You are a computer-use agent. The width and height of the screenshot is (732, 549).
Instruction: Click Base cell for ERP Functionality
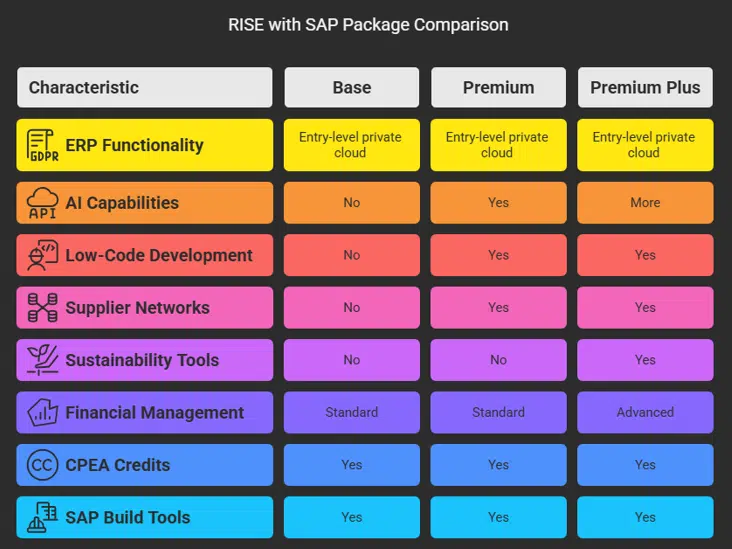click(x=352, y=145)
